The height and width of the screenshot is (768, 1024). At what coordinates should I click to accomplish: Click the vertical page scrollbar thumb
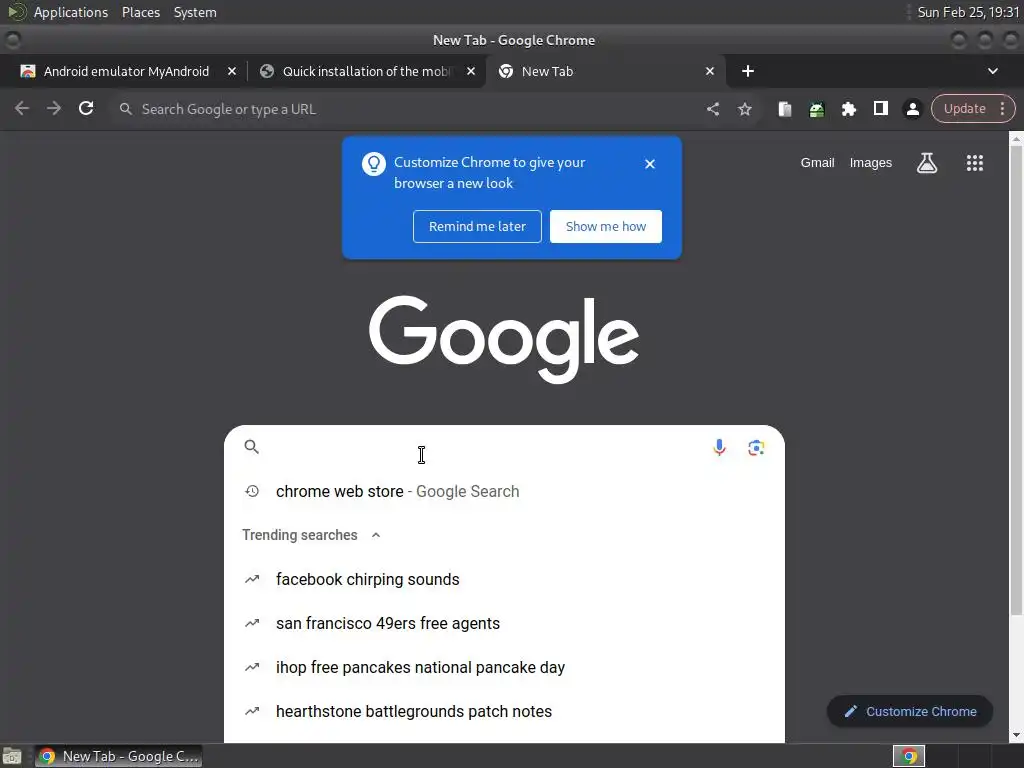pos(1016,379)
